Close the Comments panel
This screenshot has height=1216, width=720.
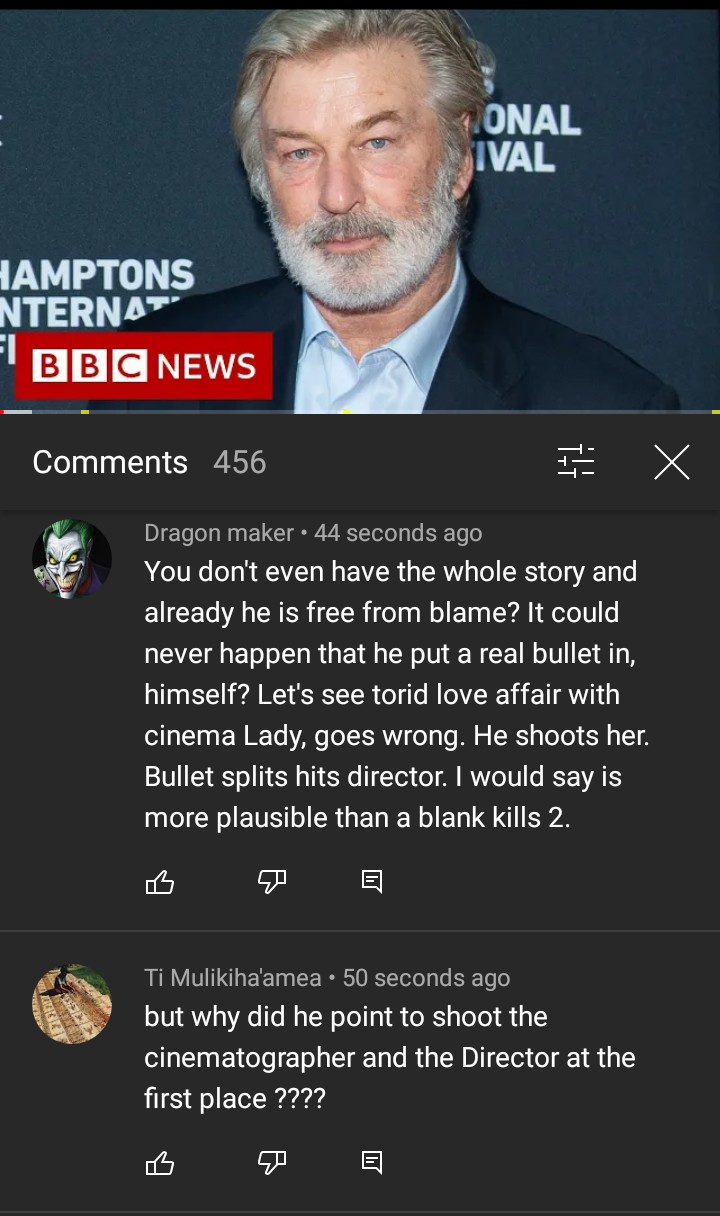(672, 462)
